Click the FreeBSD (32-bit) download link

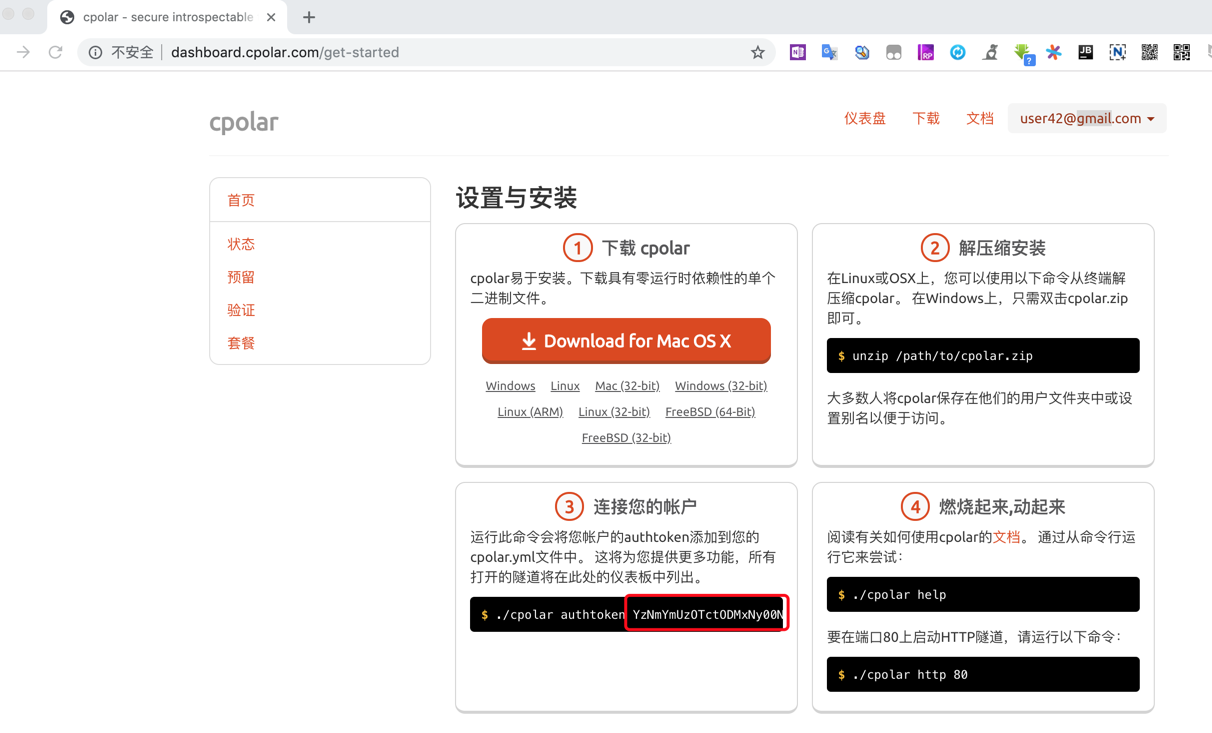pyautogui.click(x=626, y=438)
